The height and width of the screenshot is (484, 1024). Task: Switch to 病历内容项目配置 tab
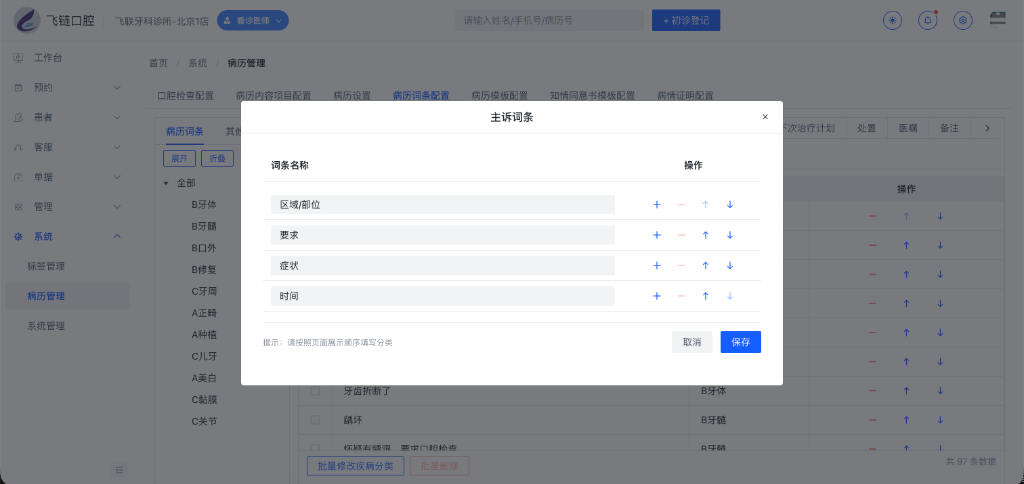tap(273, 95)
